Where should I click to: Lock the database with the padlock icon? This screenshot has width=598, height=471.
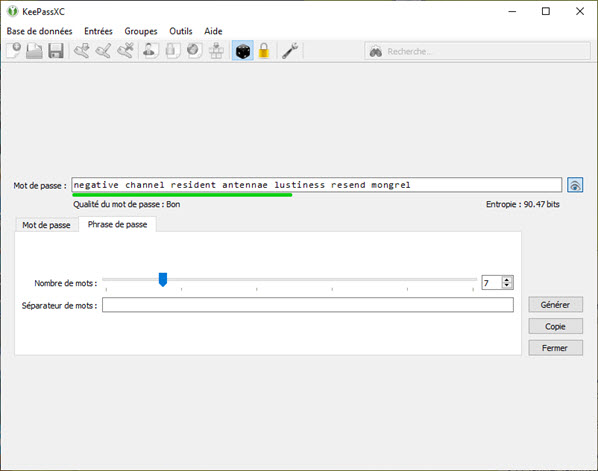coord(264,51)
